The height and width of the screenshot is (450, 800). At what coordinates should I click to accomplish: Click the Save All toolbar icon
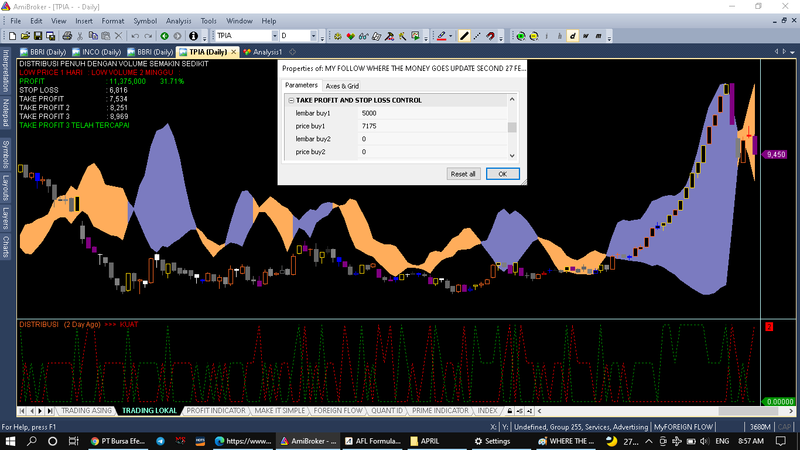pos(51,36)
